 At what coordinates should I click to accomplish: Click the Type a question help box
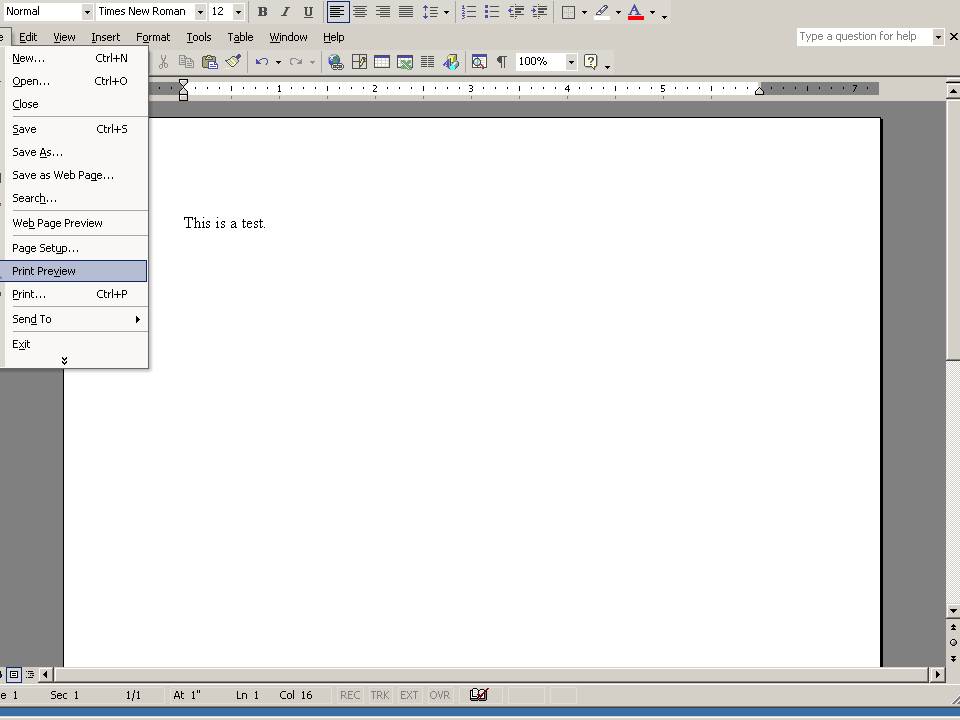(x=864, y=37)
